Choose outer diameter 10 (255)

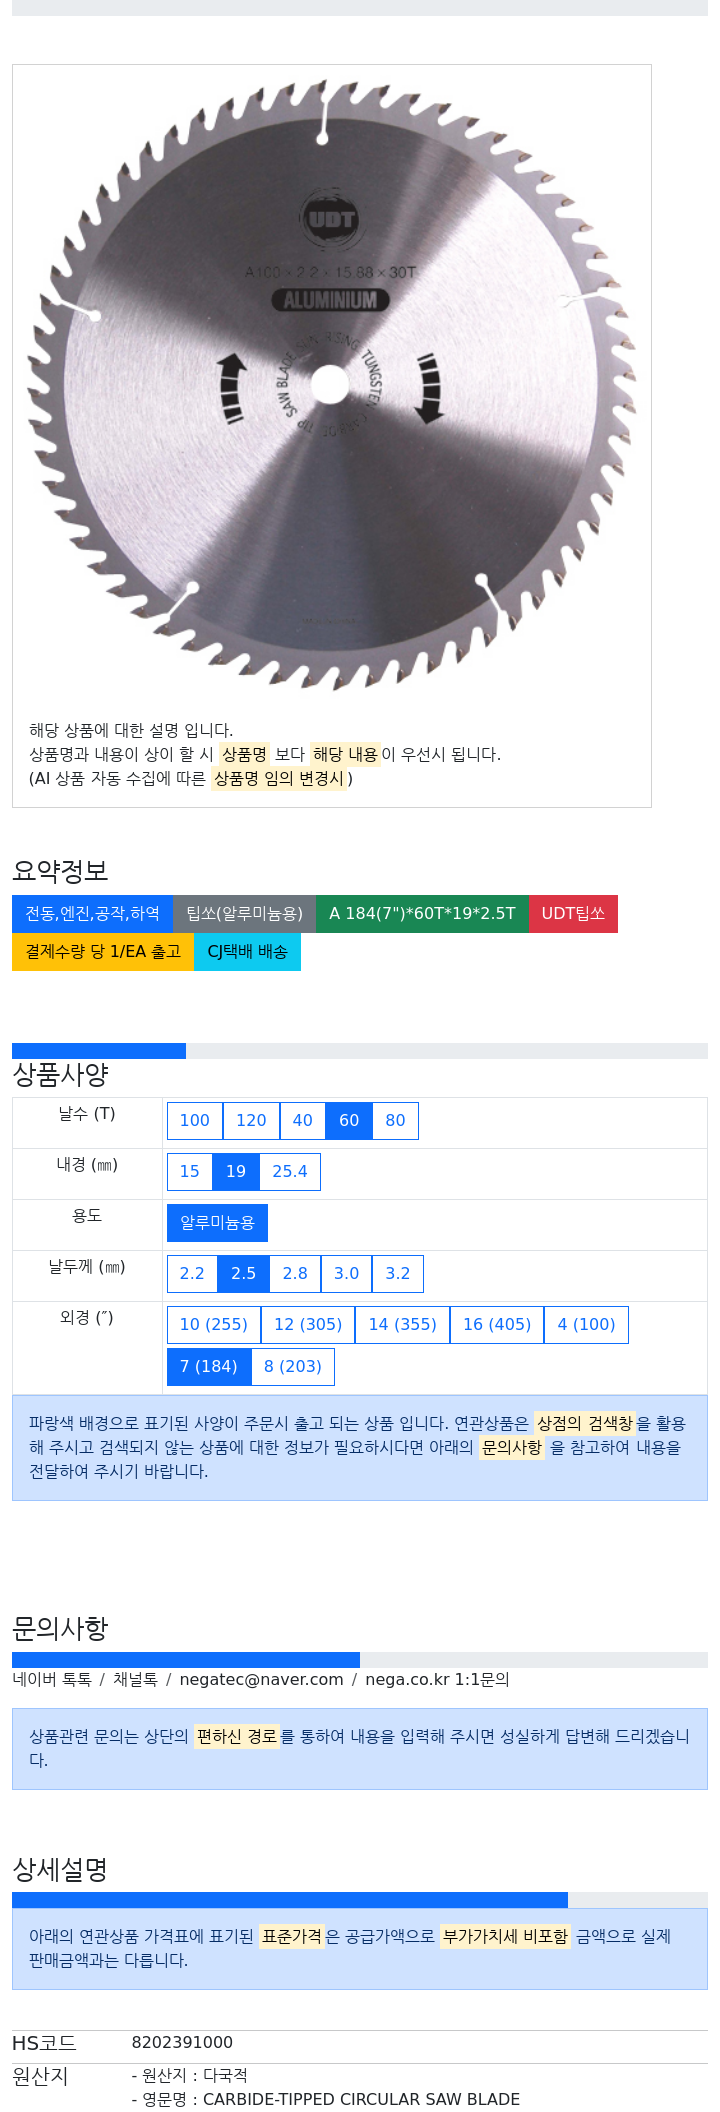[x=214, y=1324]
